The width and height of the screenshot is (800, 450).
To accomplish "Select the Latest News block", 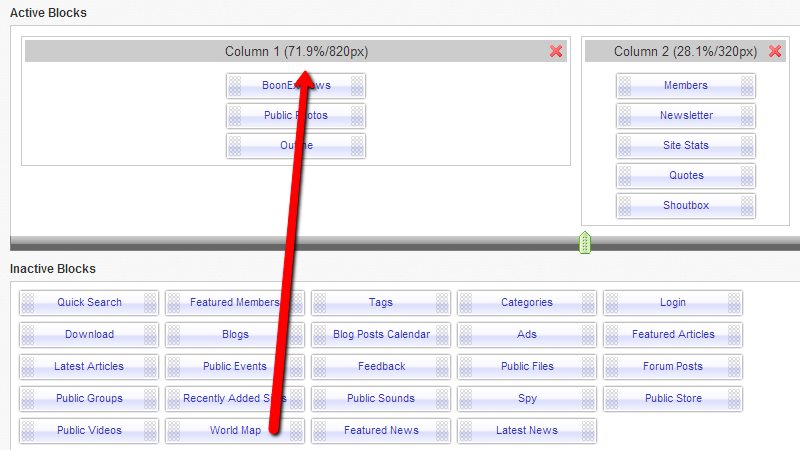I will click(x=527, y=431).
